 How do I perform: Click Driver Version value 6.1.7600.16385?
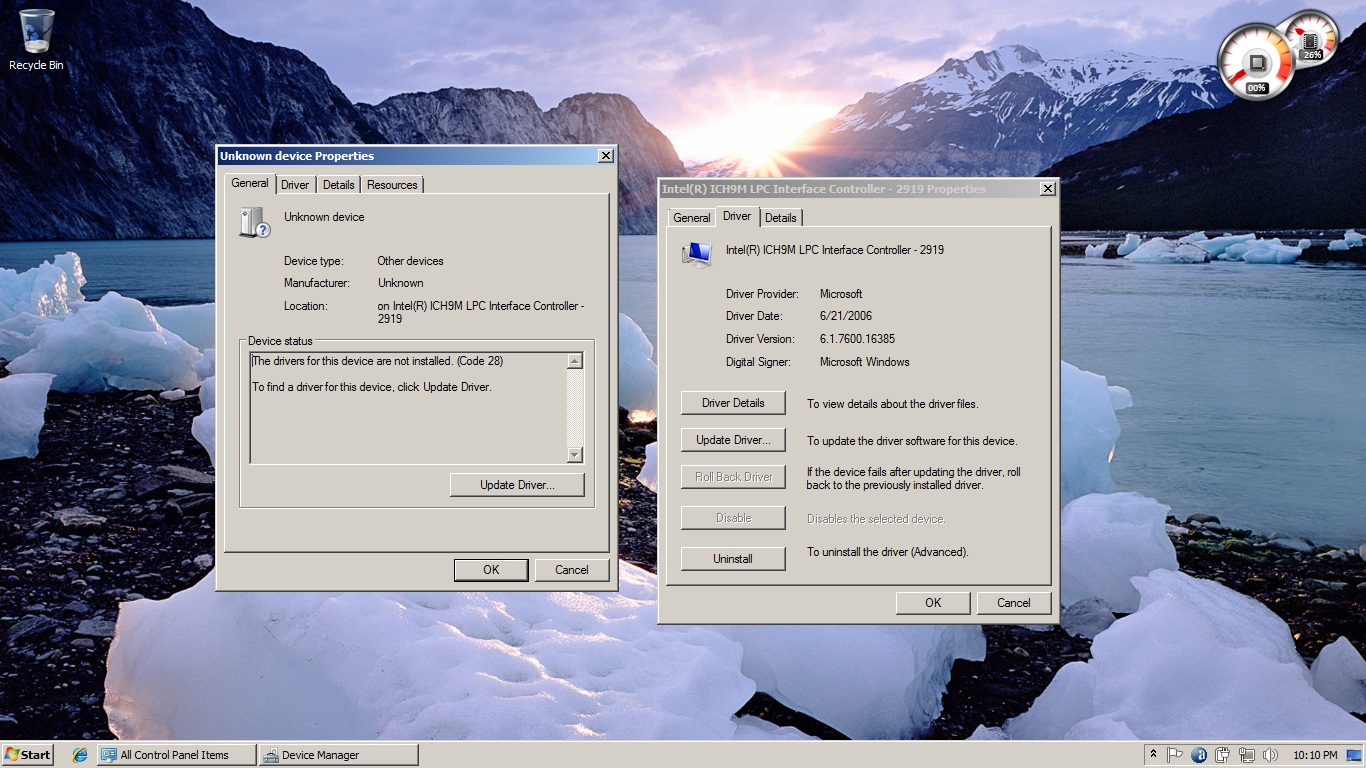857,339
